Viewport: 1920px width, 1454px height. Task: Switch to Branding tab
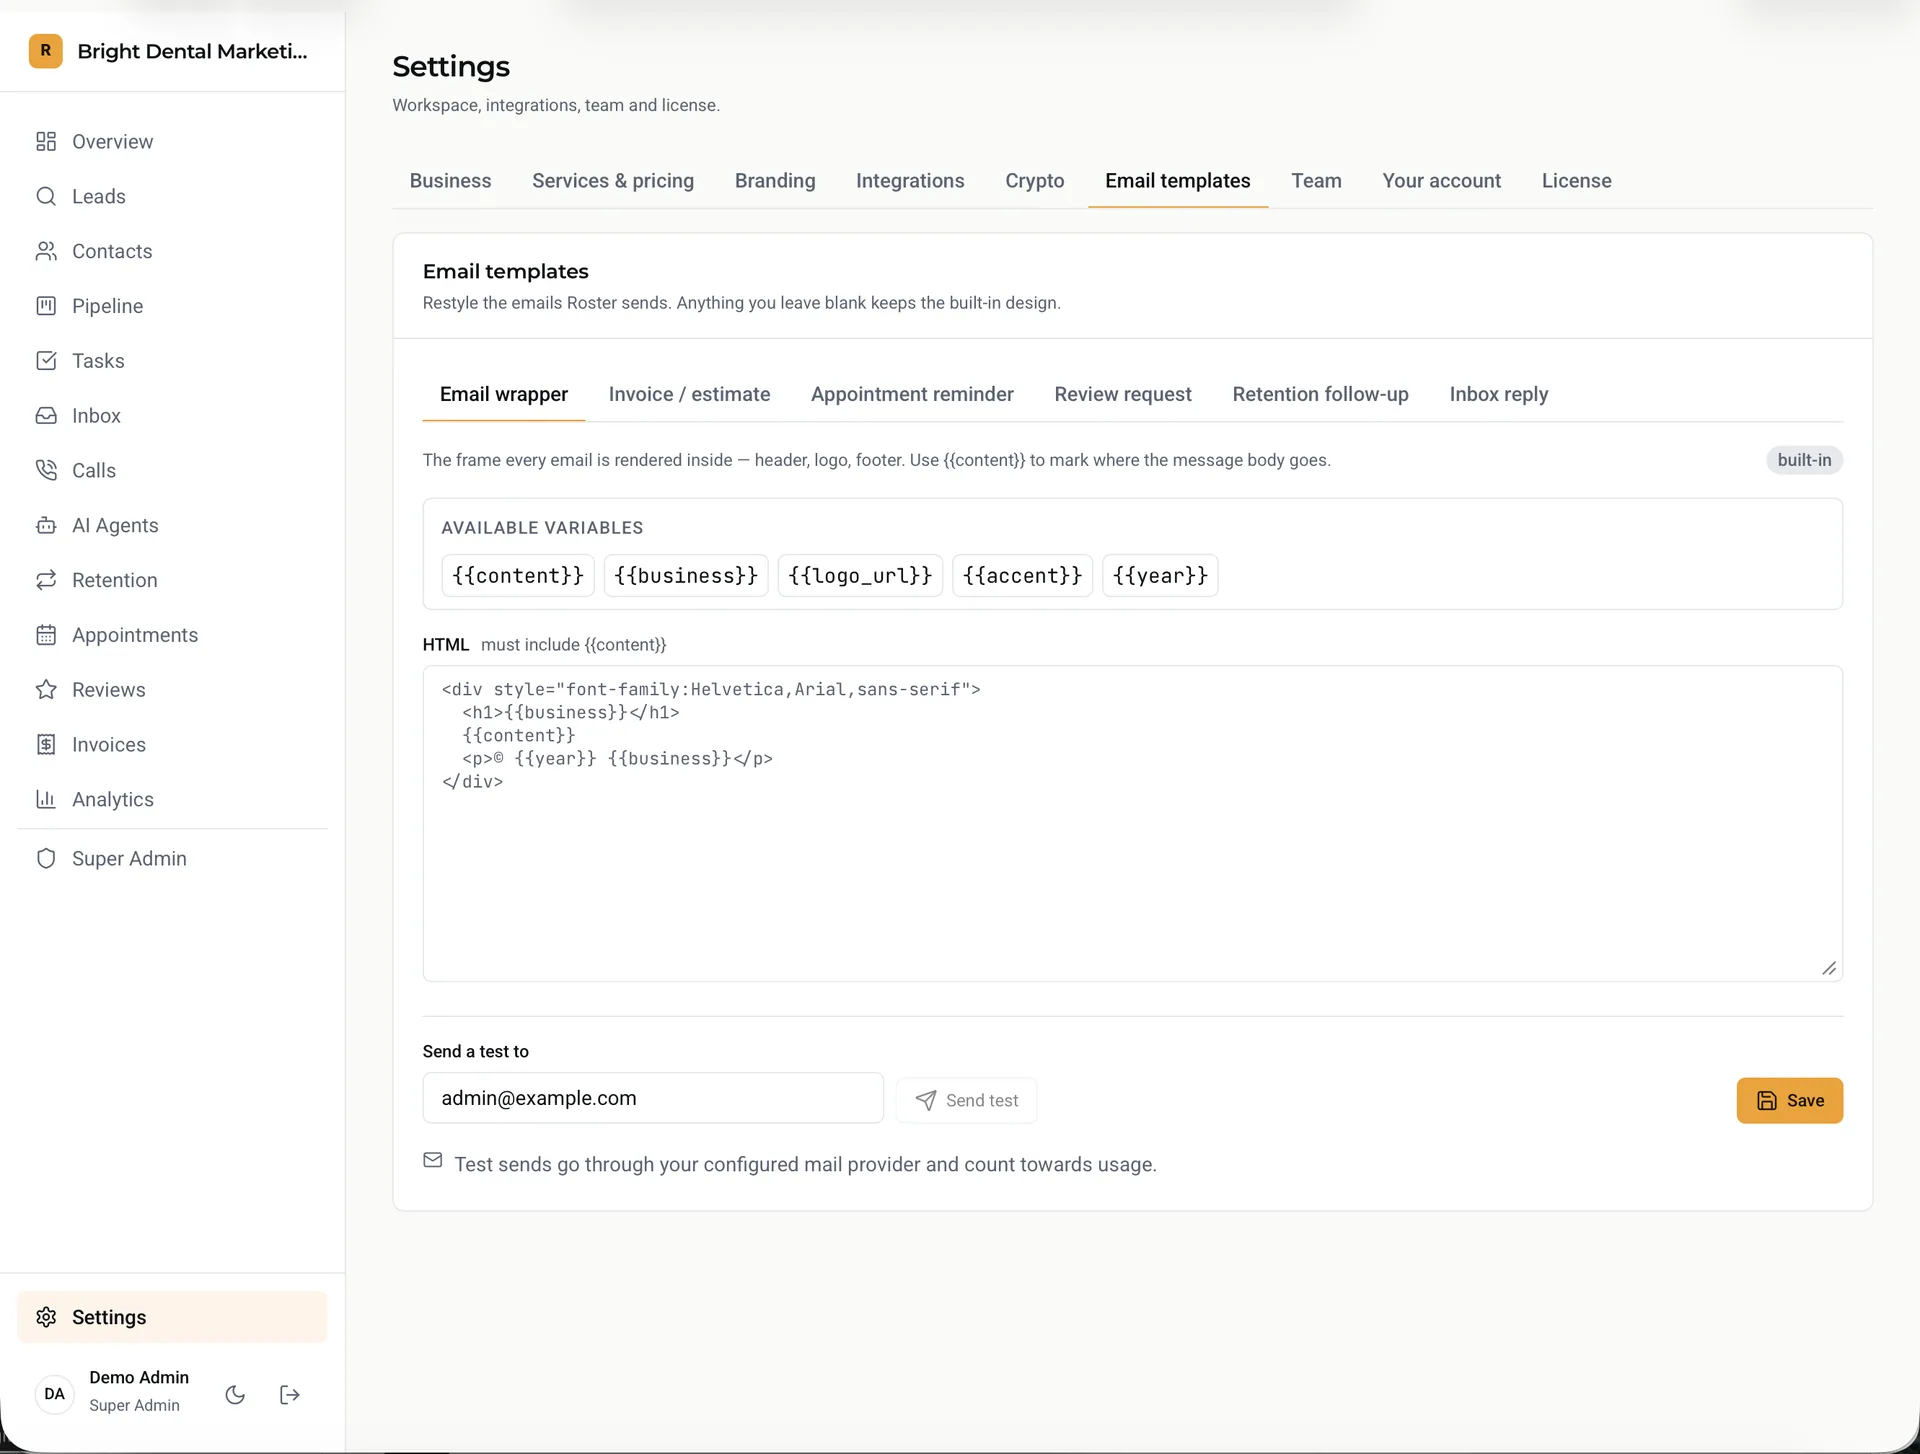tap(775, 181)
